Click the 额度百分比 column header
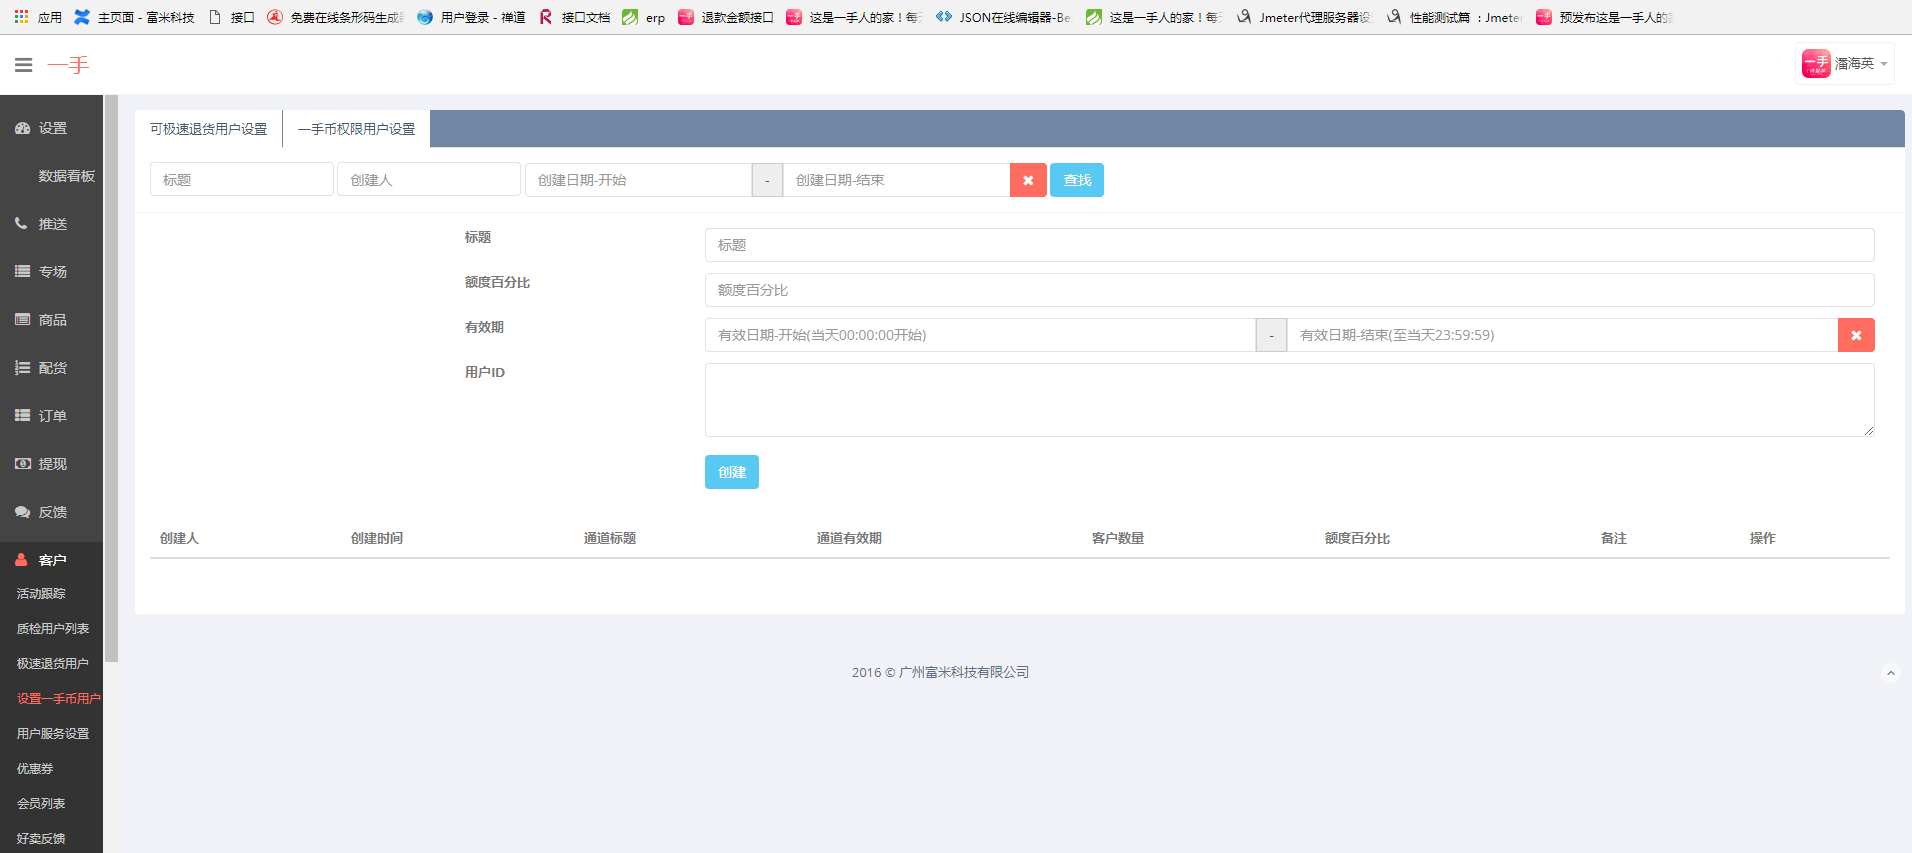 tap(1357, 538)
